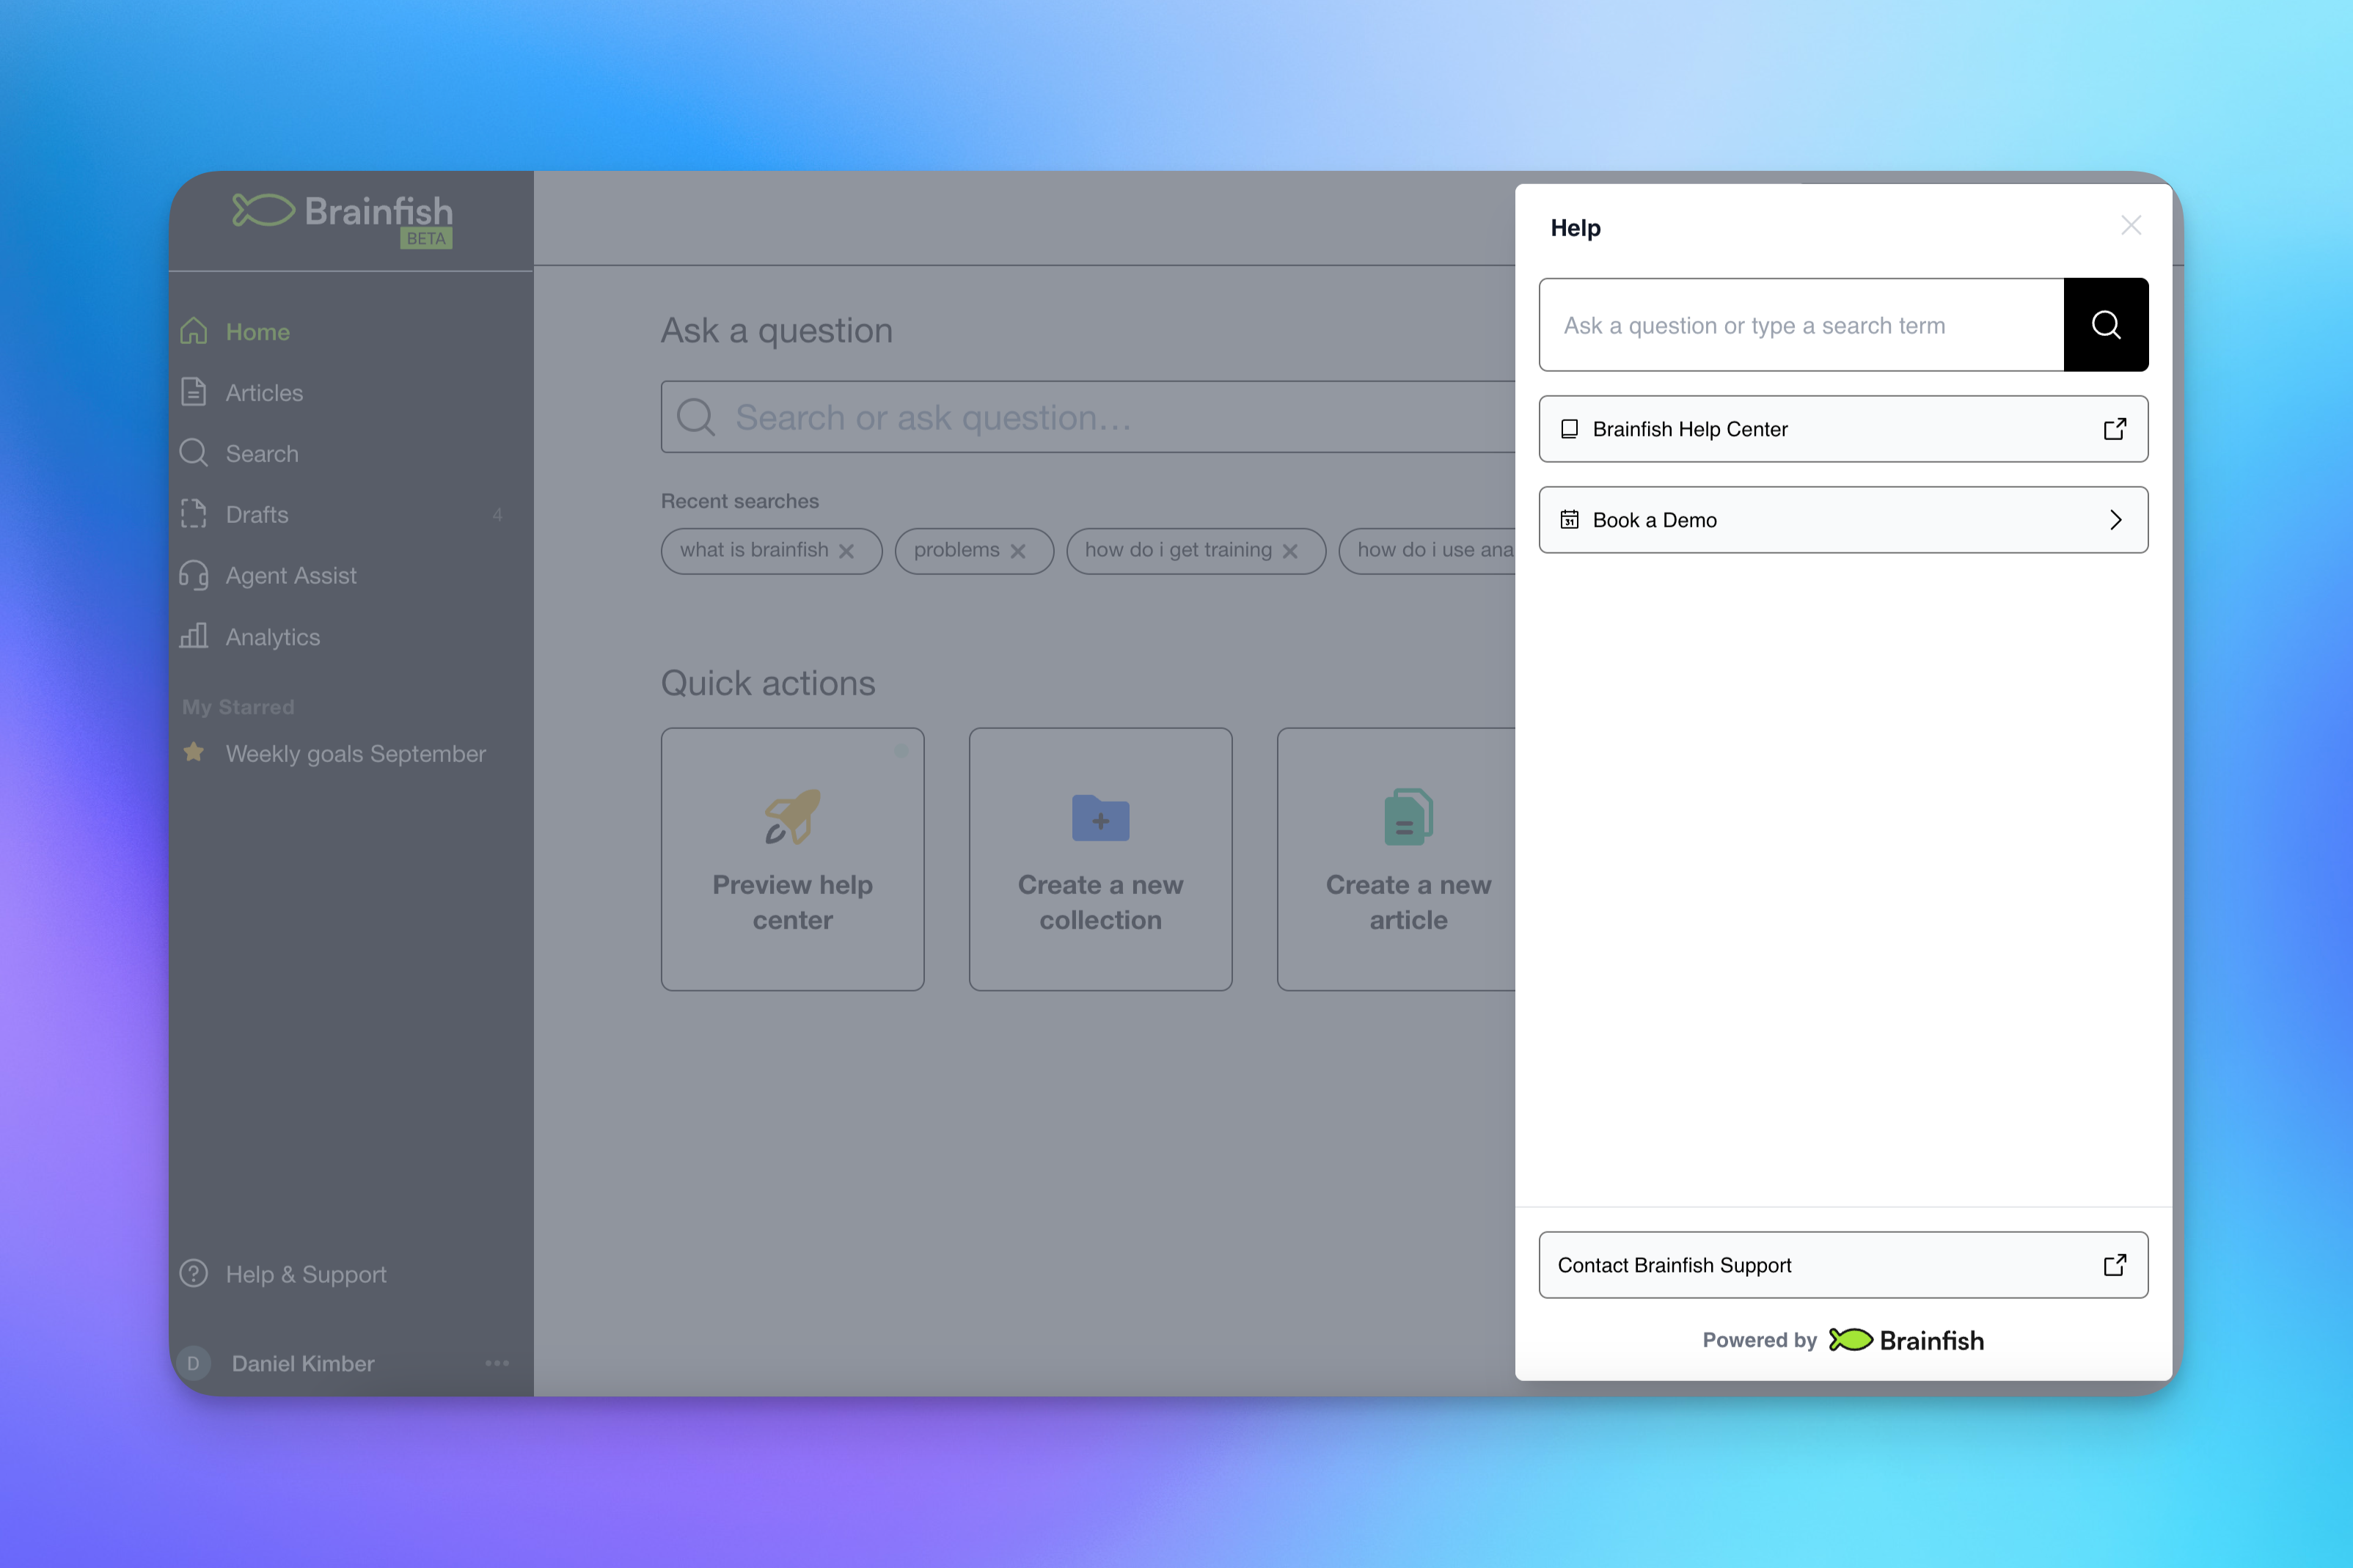This screenshot has width=2353, height=1568.
Task: Open the Brainfish Help Center link
Action: coord(1843,429)
